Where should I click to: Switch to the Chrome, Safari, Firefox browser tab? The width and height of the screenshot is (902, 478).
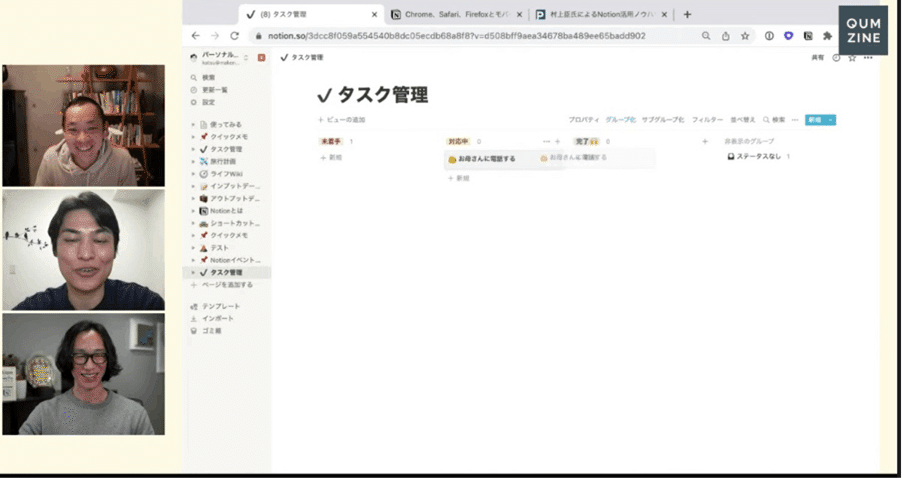pos(455,15)
